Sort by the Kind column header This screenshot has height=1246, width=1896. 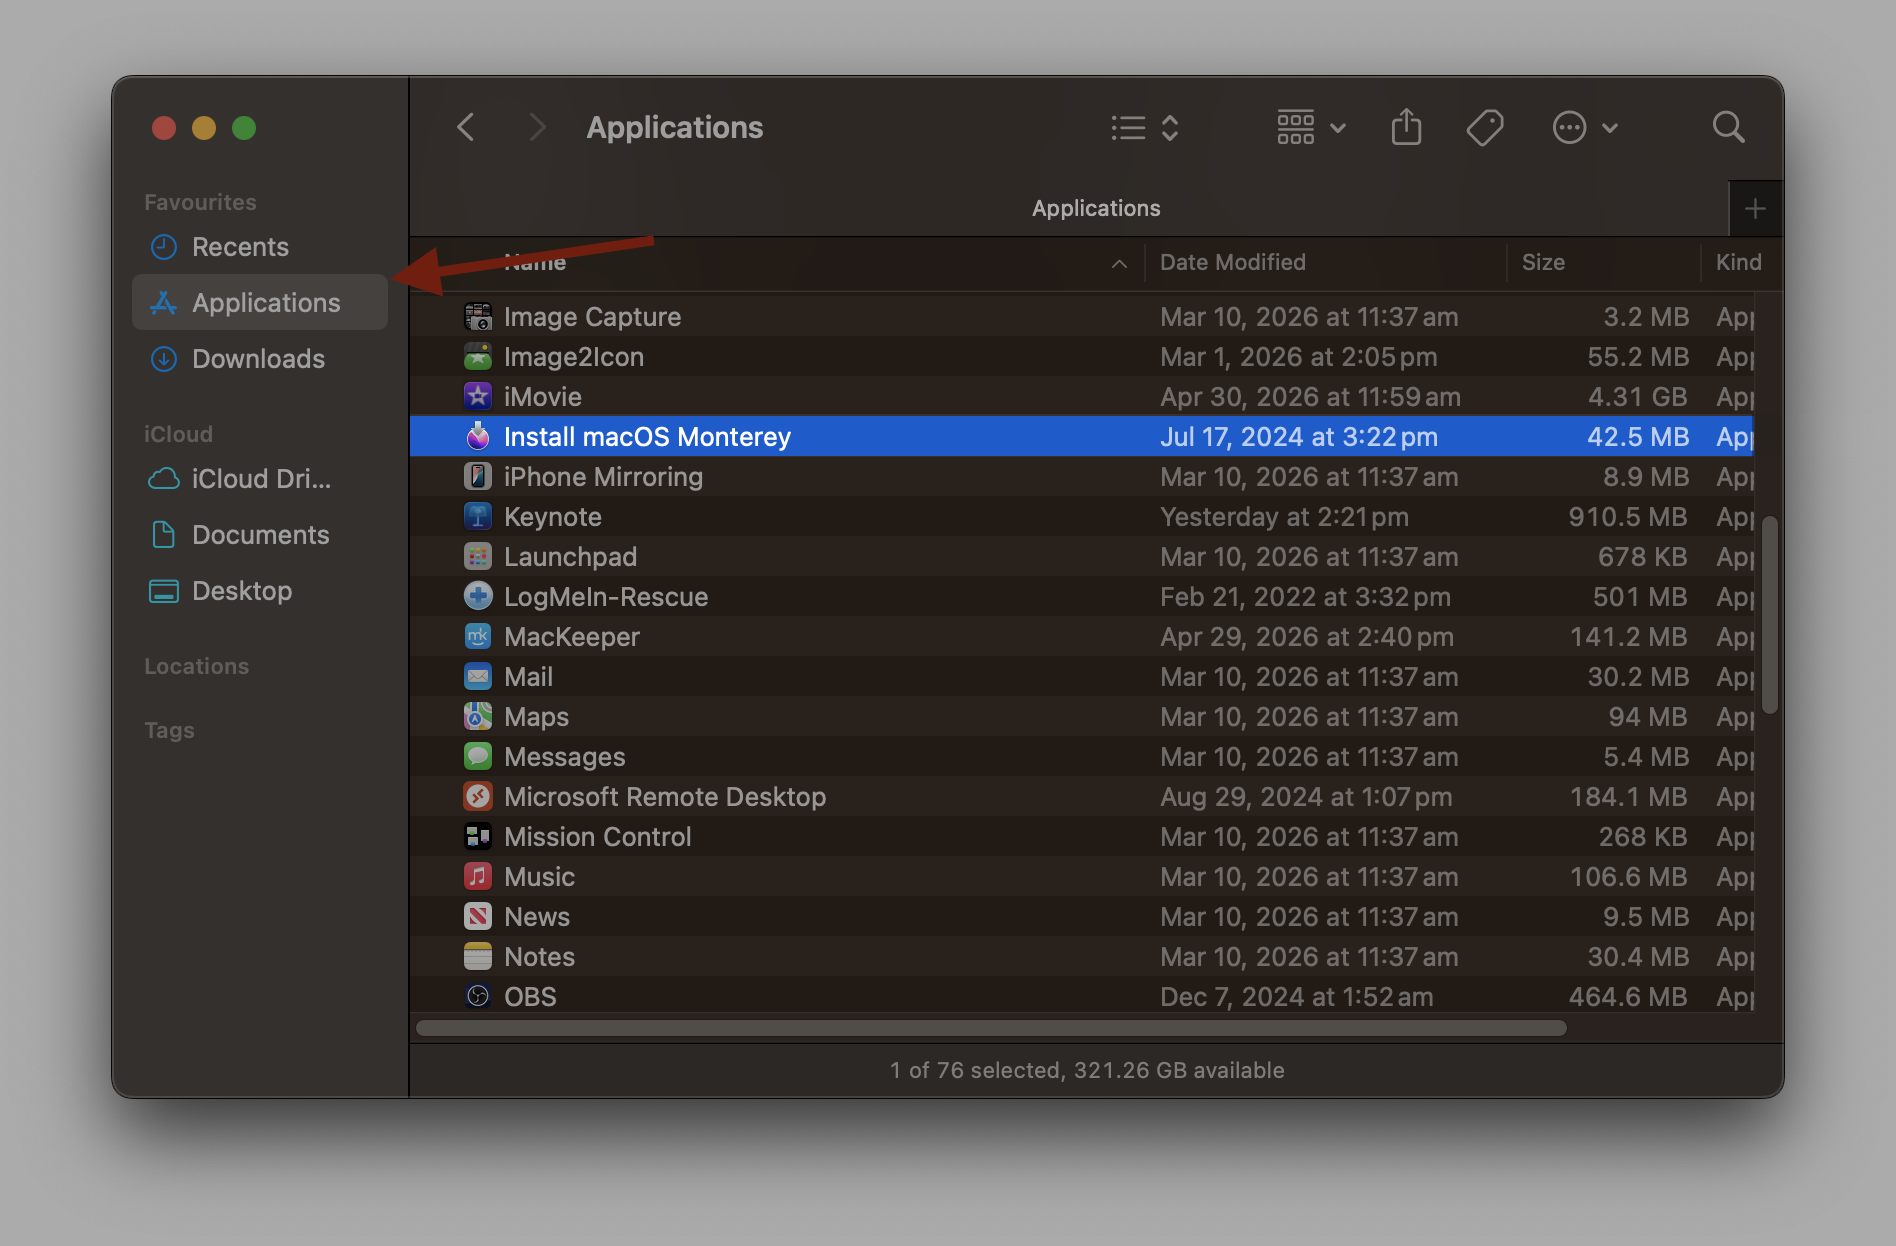point(1738,262)
